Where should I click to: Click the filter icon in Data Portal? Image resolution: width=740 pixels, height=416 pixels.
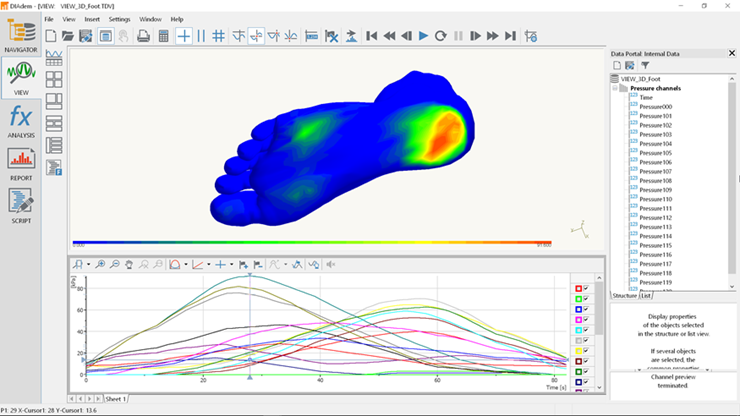(645, 65)
